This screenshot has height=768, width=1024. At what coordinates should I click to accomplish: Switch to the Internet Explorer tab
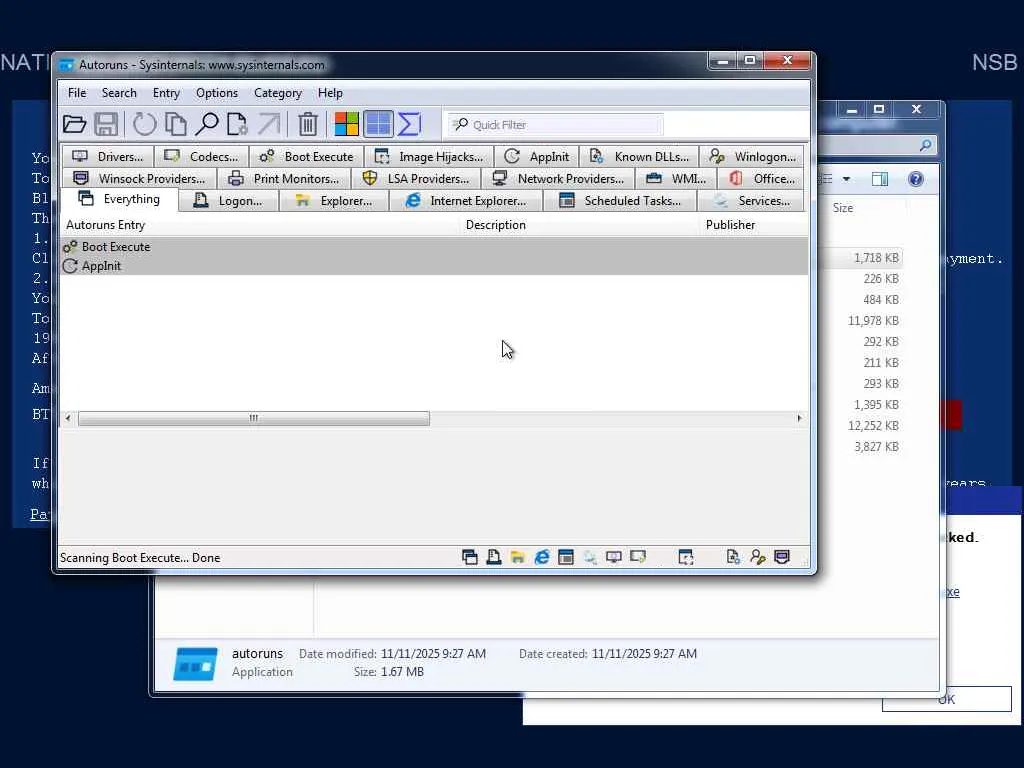pos(466,200)
